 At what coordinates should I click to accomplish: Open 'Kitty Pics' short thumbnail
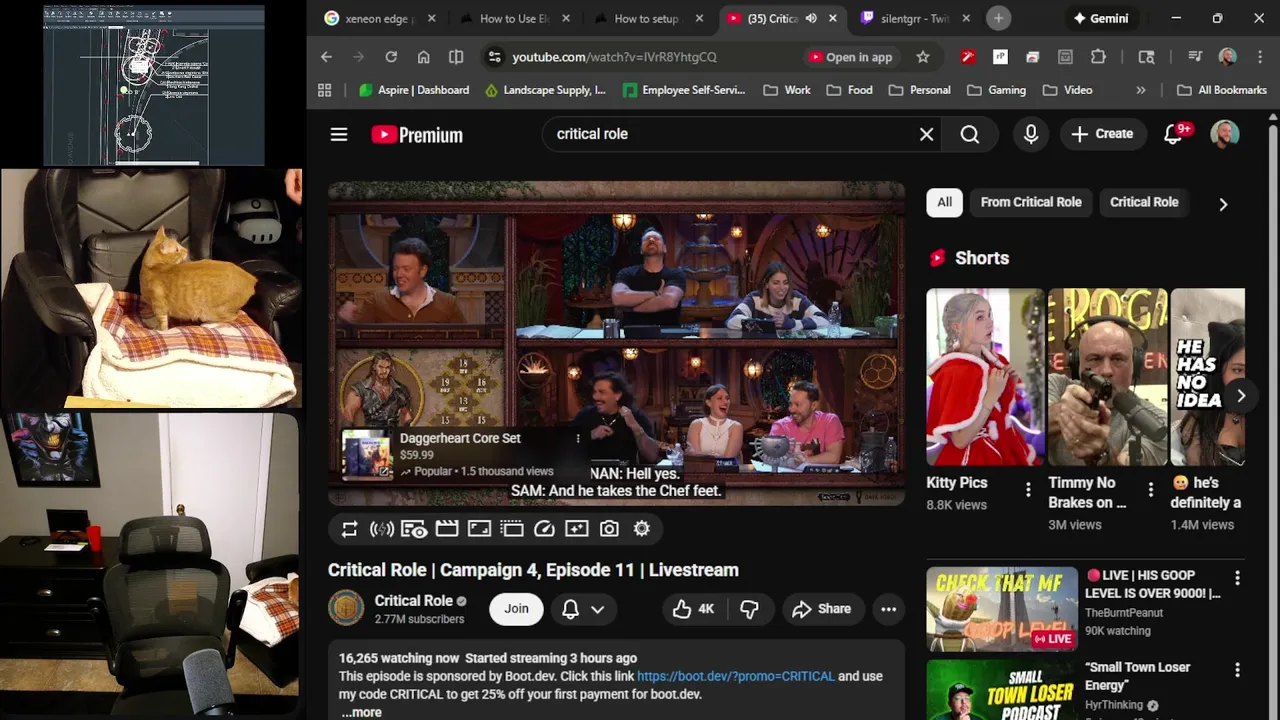985,377
